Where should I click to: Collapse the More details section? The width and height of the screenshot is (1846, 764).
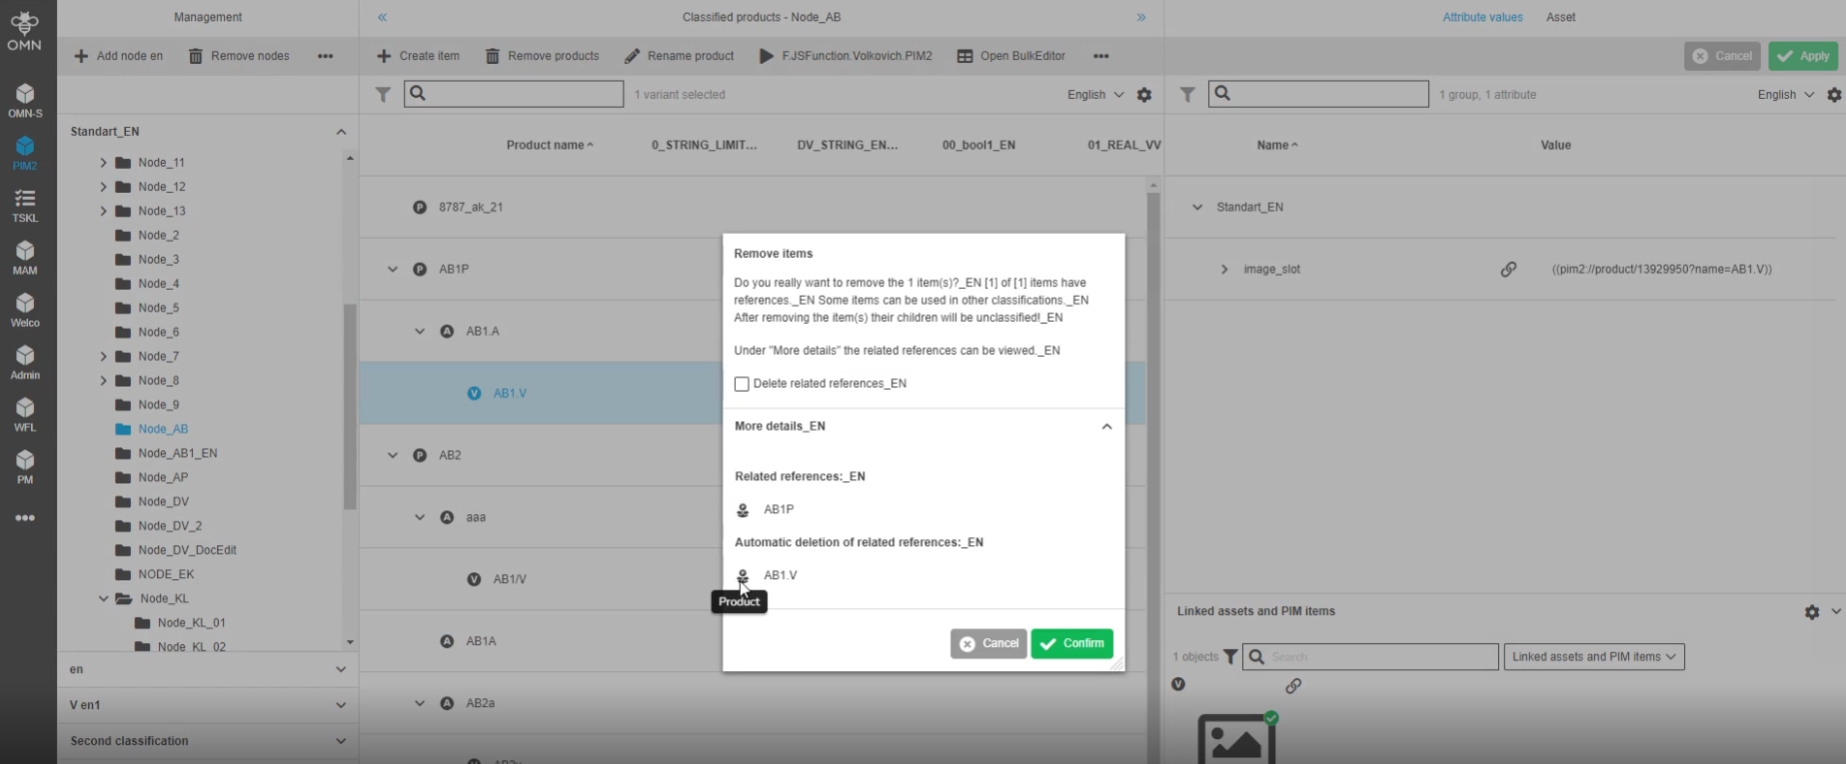(1106, 426)
